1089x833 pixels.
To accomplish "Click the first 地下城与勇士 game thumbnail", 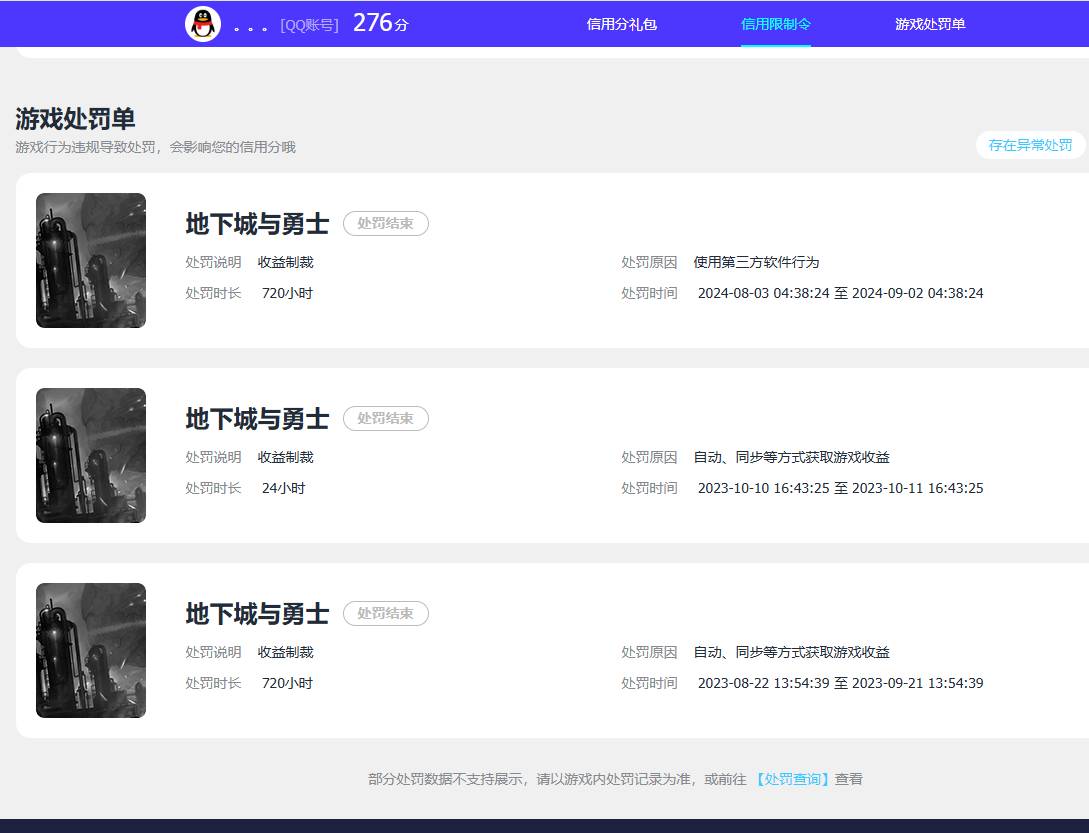I will 90,260.
